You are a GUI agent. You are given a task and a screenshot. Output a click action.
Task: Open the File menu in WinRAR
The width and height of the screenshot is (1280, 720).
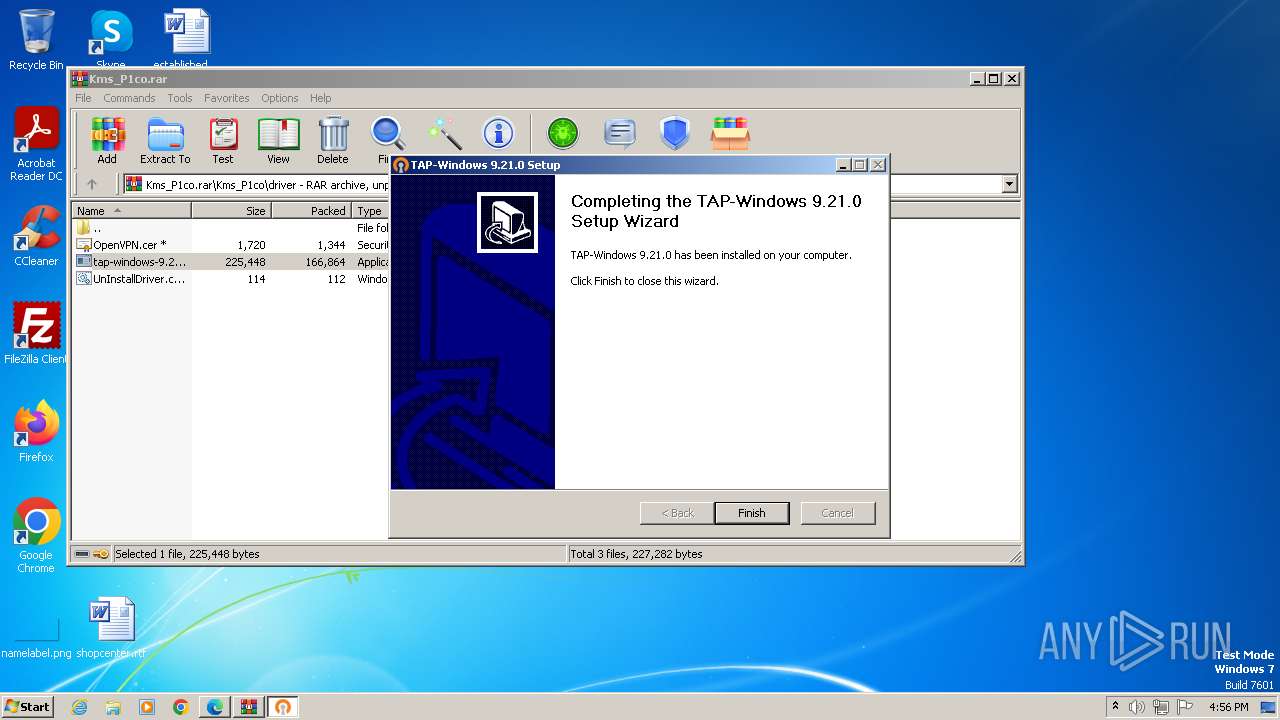point(83,98)
